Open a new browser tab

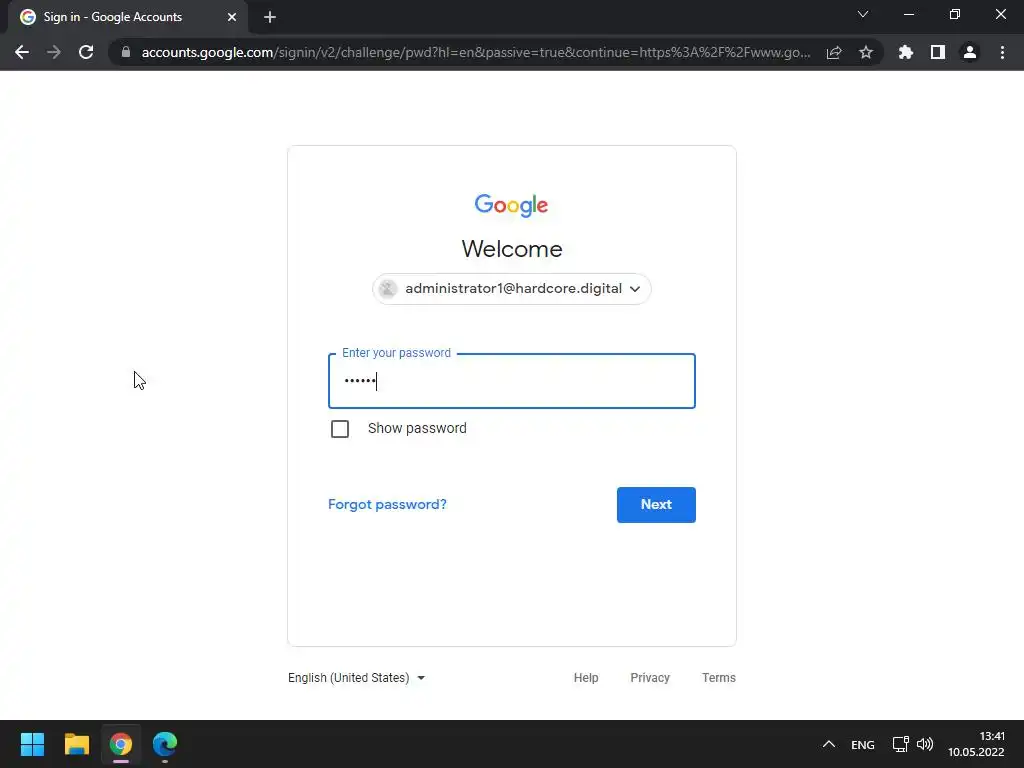tap(270, 17)
